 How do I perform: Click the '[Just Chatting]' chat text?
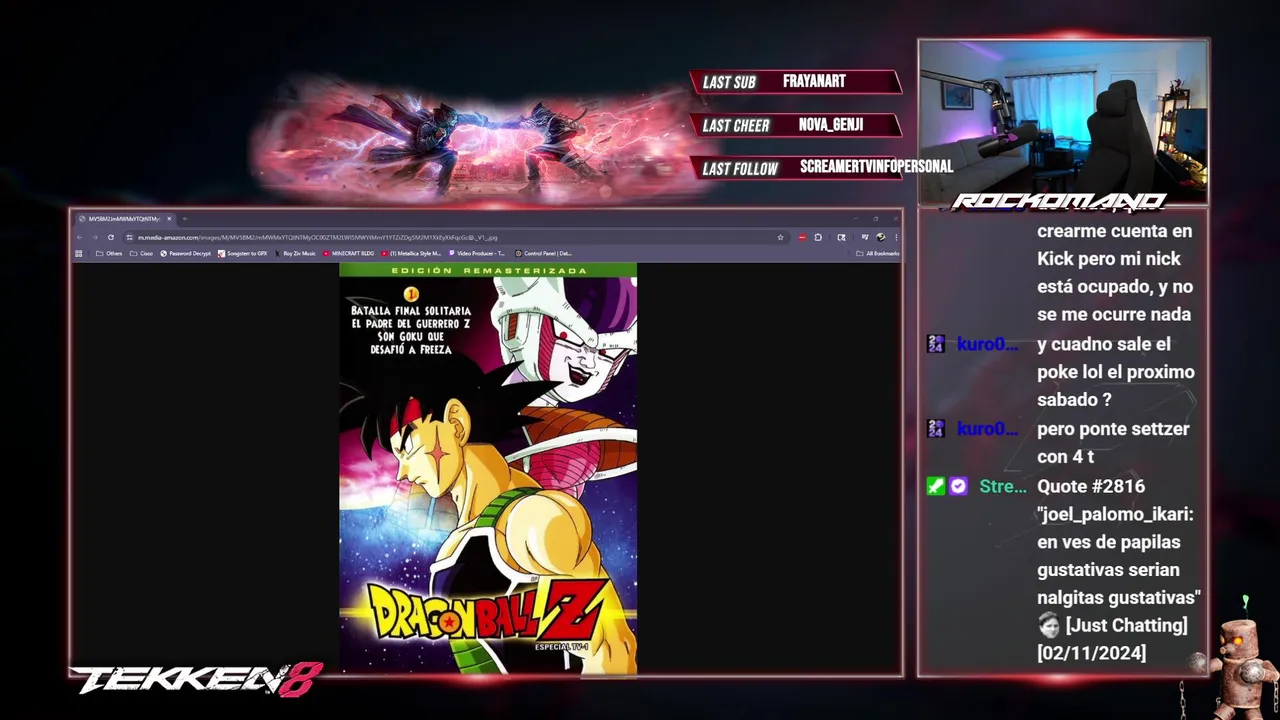pos(1126,626)
